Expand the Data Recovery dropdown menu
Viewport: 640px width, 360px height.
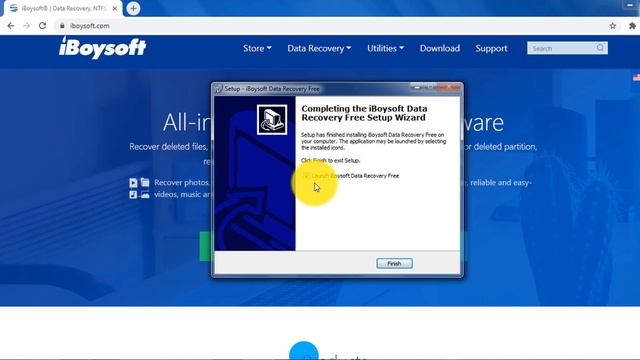319,48
